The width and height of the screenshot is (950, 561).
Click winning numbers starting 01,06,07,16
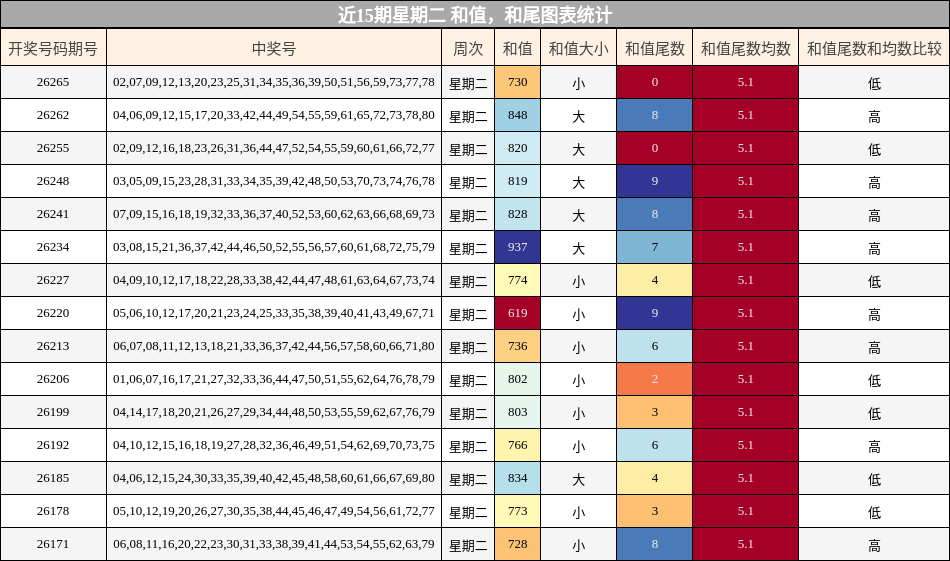(x=274, y=379)
